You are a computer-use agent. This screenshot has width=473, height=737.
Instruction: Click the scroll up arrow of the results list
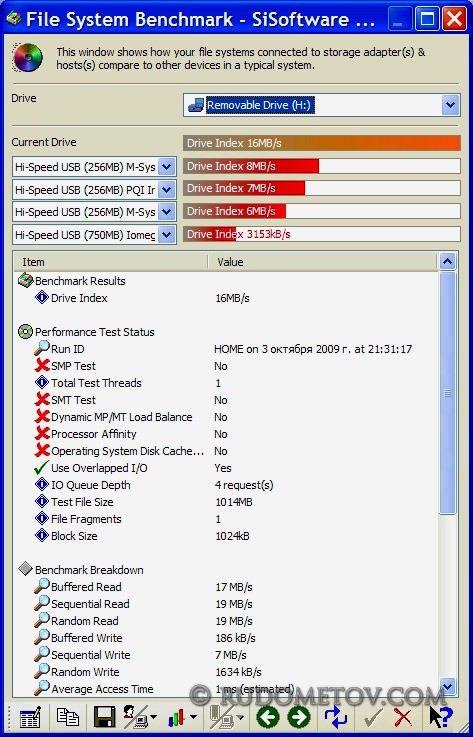[x=448, y=261]
